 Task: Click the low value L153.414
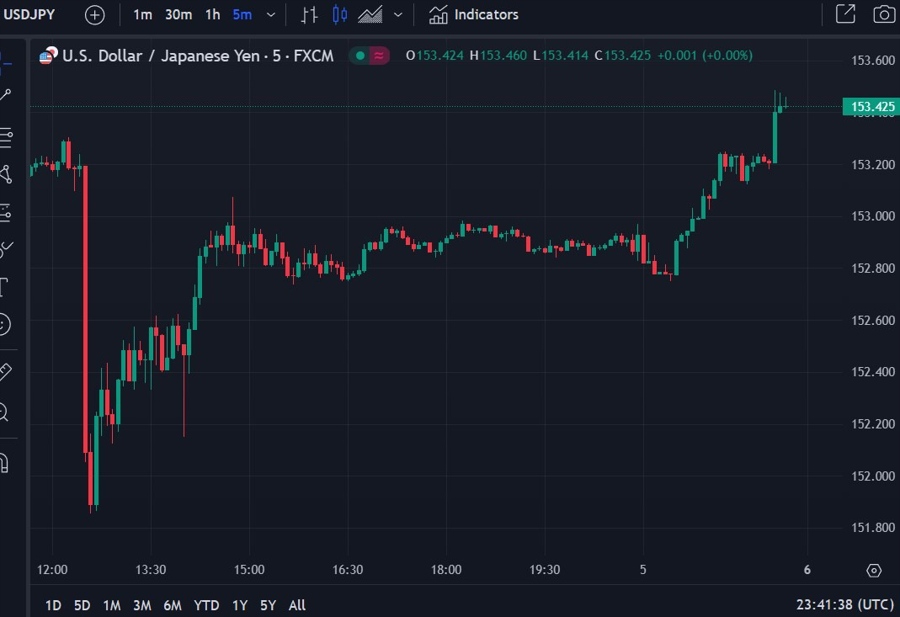(560, 56)
